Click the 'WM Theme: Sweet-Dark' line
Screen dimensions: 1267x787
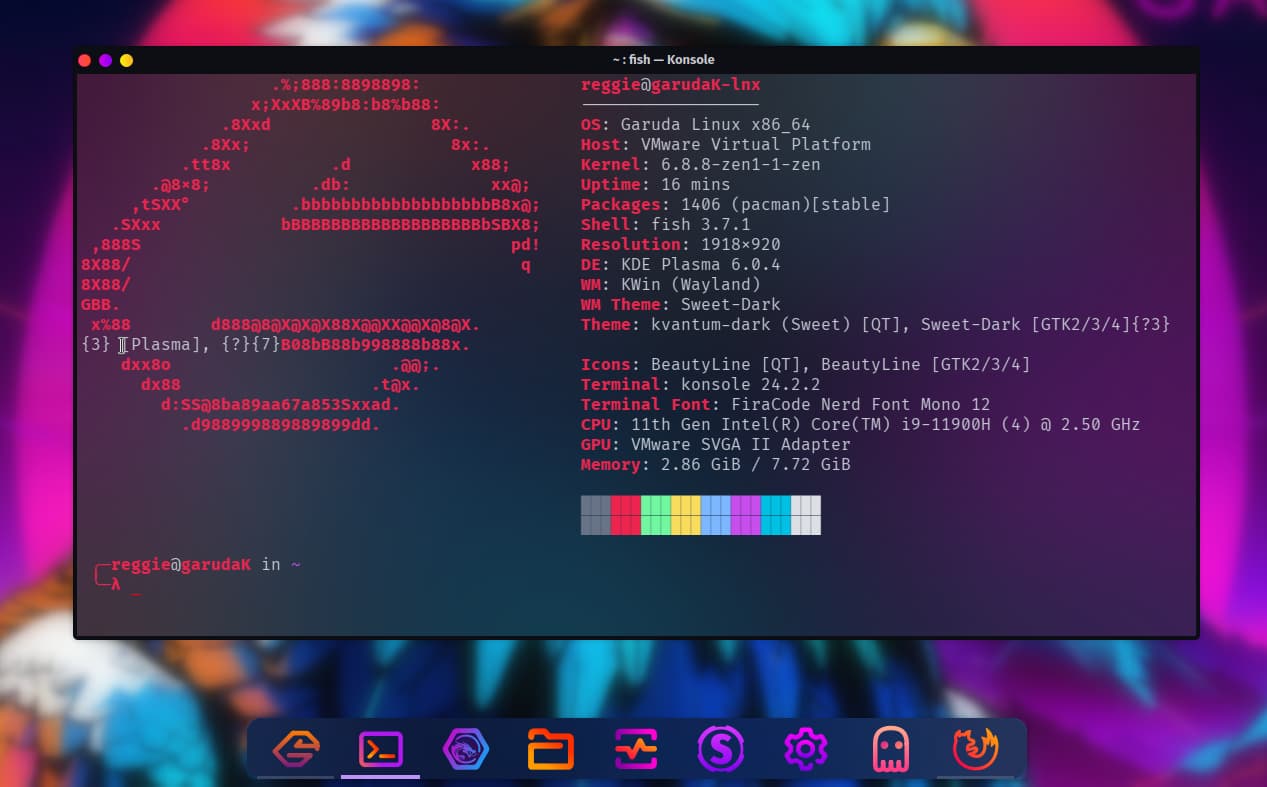tap(681, 305)
